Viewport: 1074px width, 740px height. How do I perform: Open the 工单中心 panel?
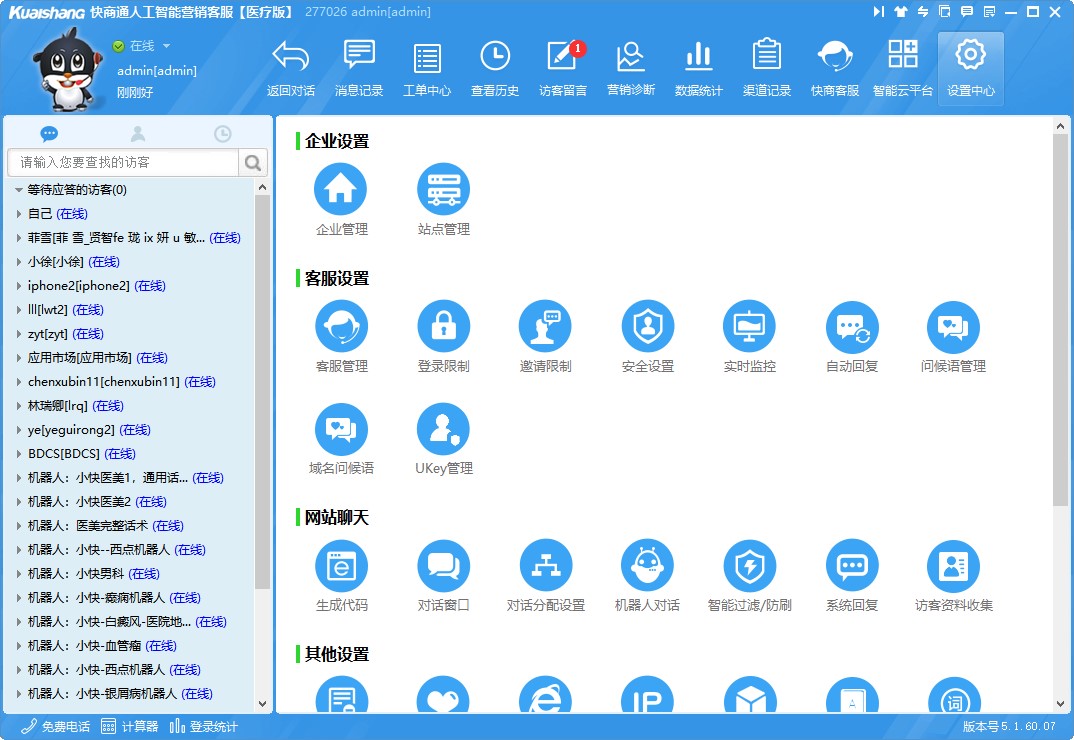(426, 66)
